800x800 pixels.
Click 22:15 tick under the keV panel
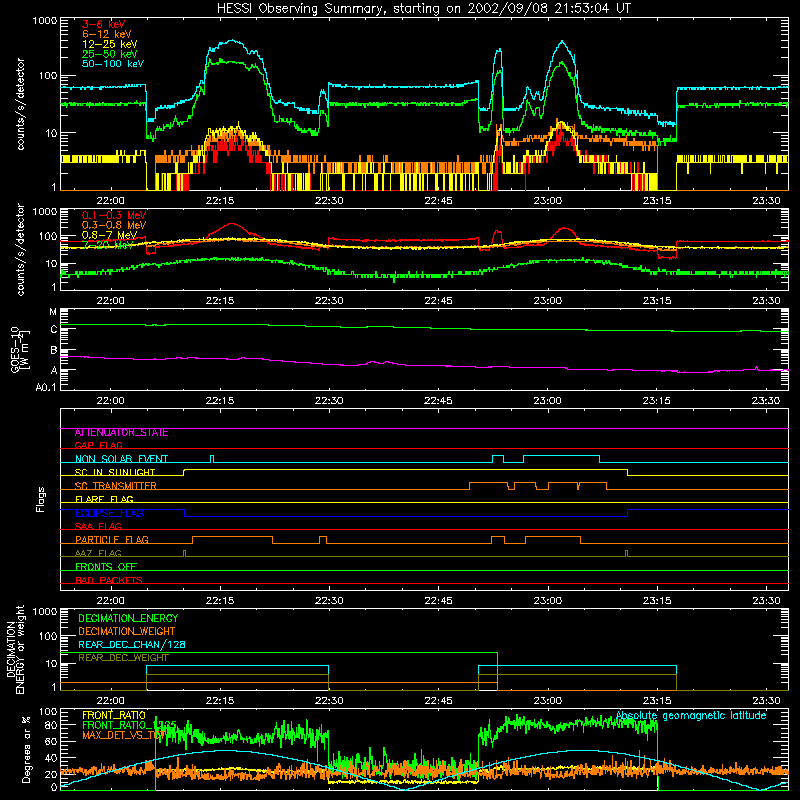[220, 201]
